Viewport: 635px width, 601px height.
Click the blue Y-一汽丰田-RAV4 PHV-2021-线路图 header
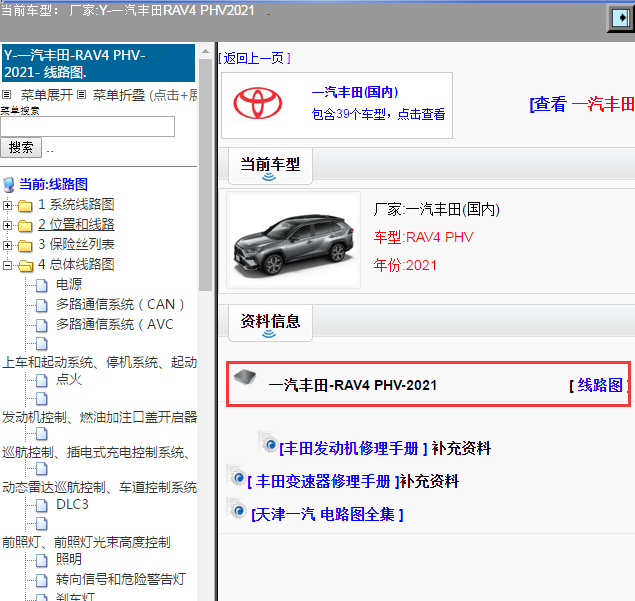[98, 63]
